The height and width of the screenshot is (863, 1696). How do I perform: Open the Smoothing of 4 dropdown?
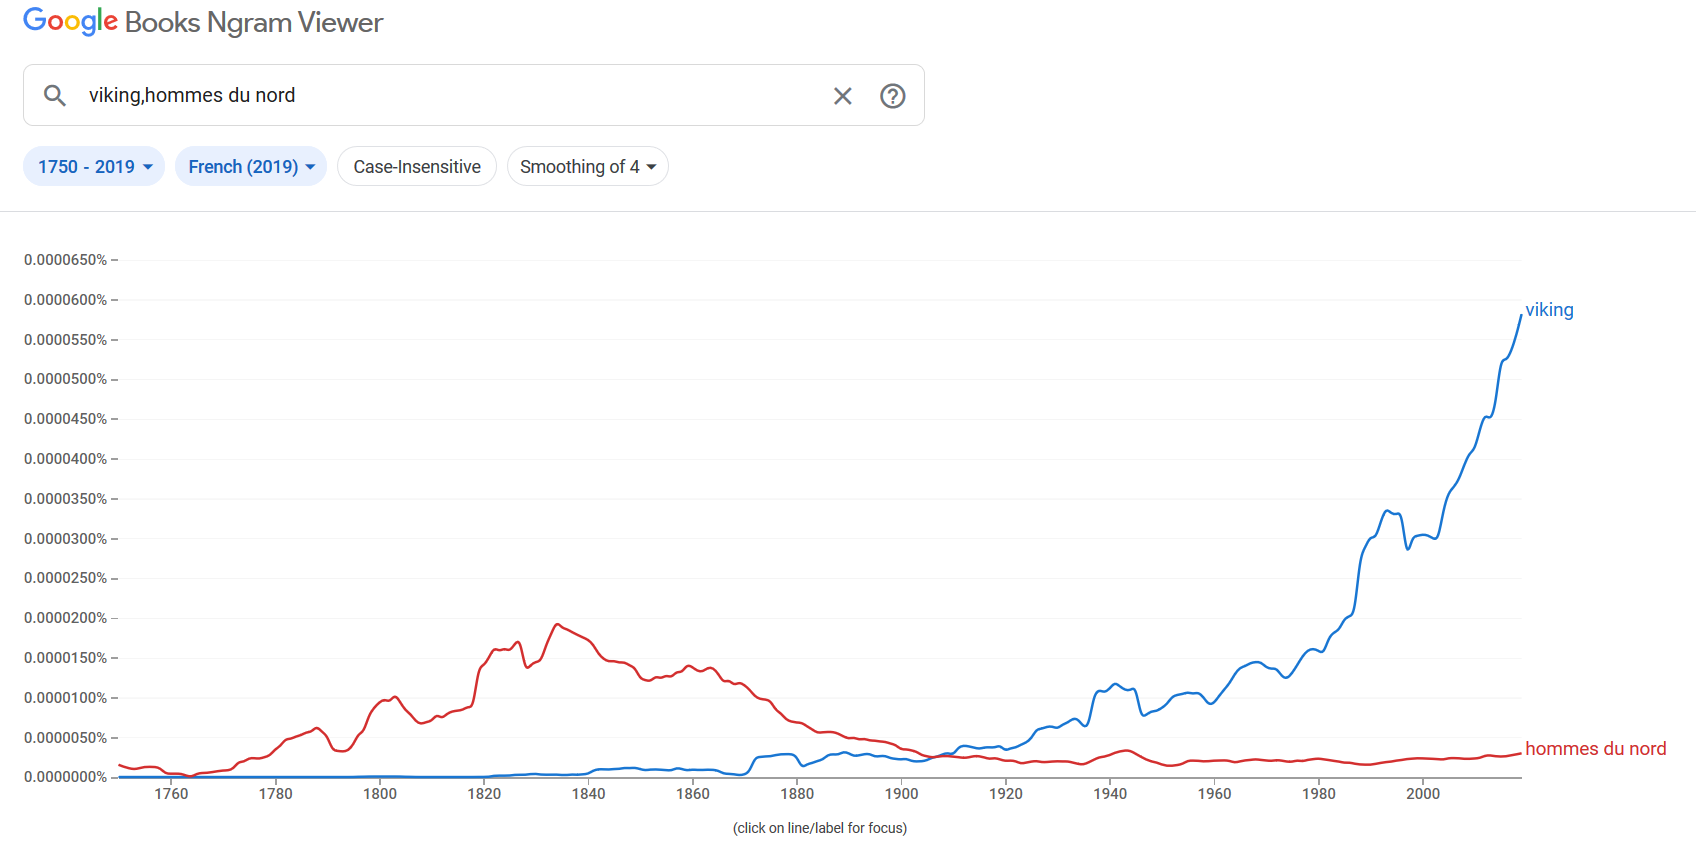point(587,167)
